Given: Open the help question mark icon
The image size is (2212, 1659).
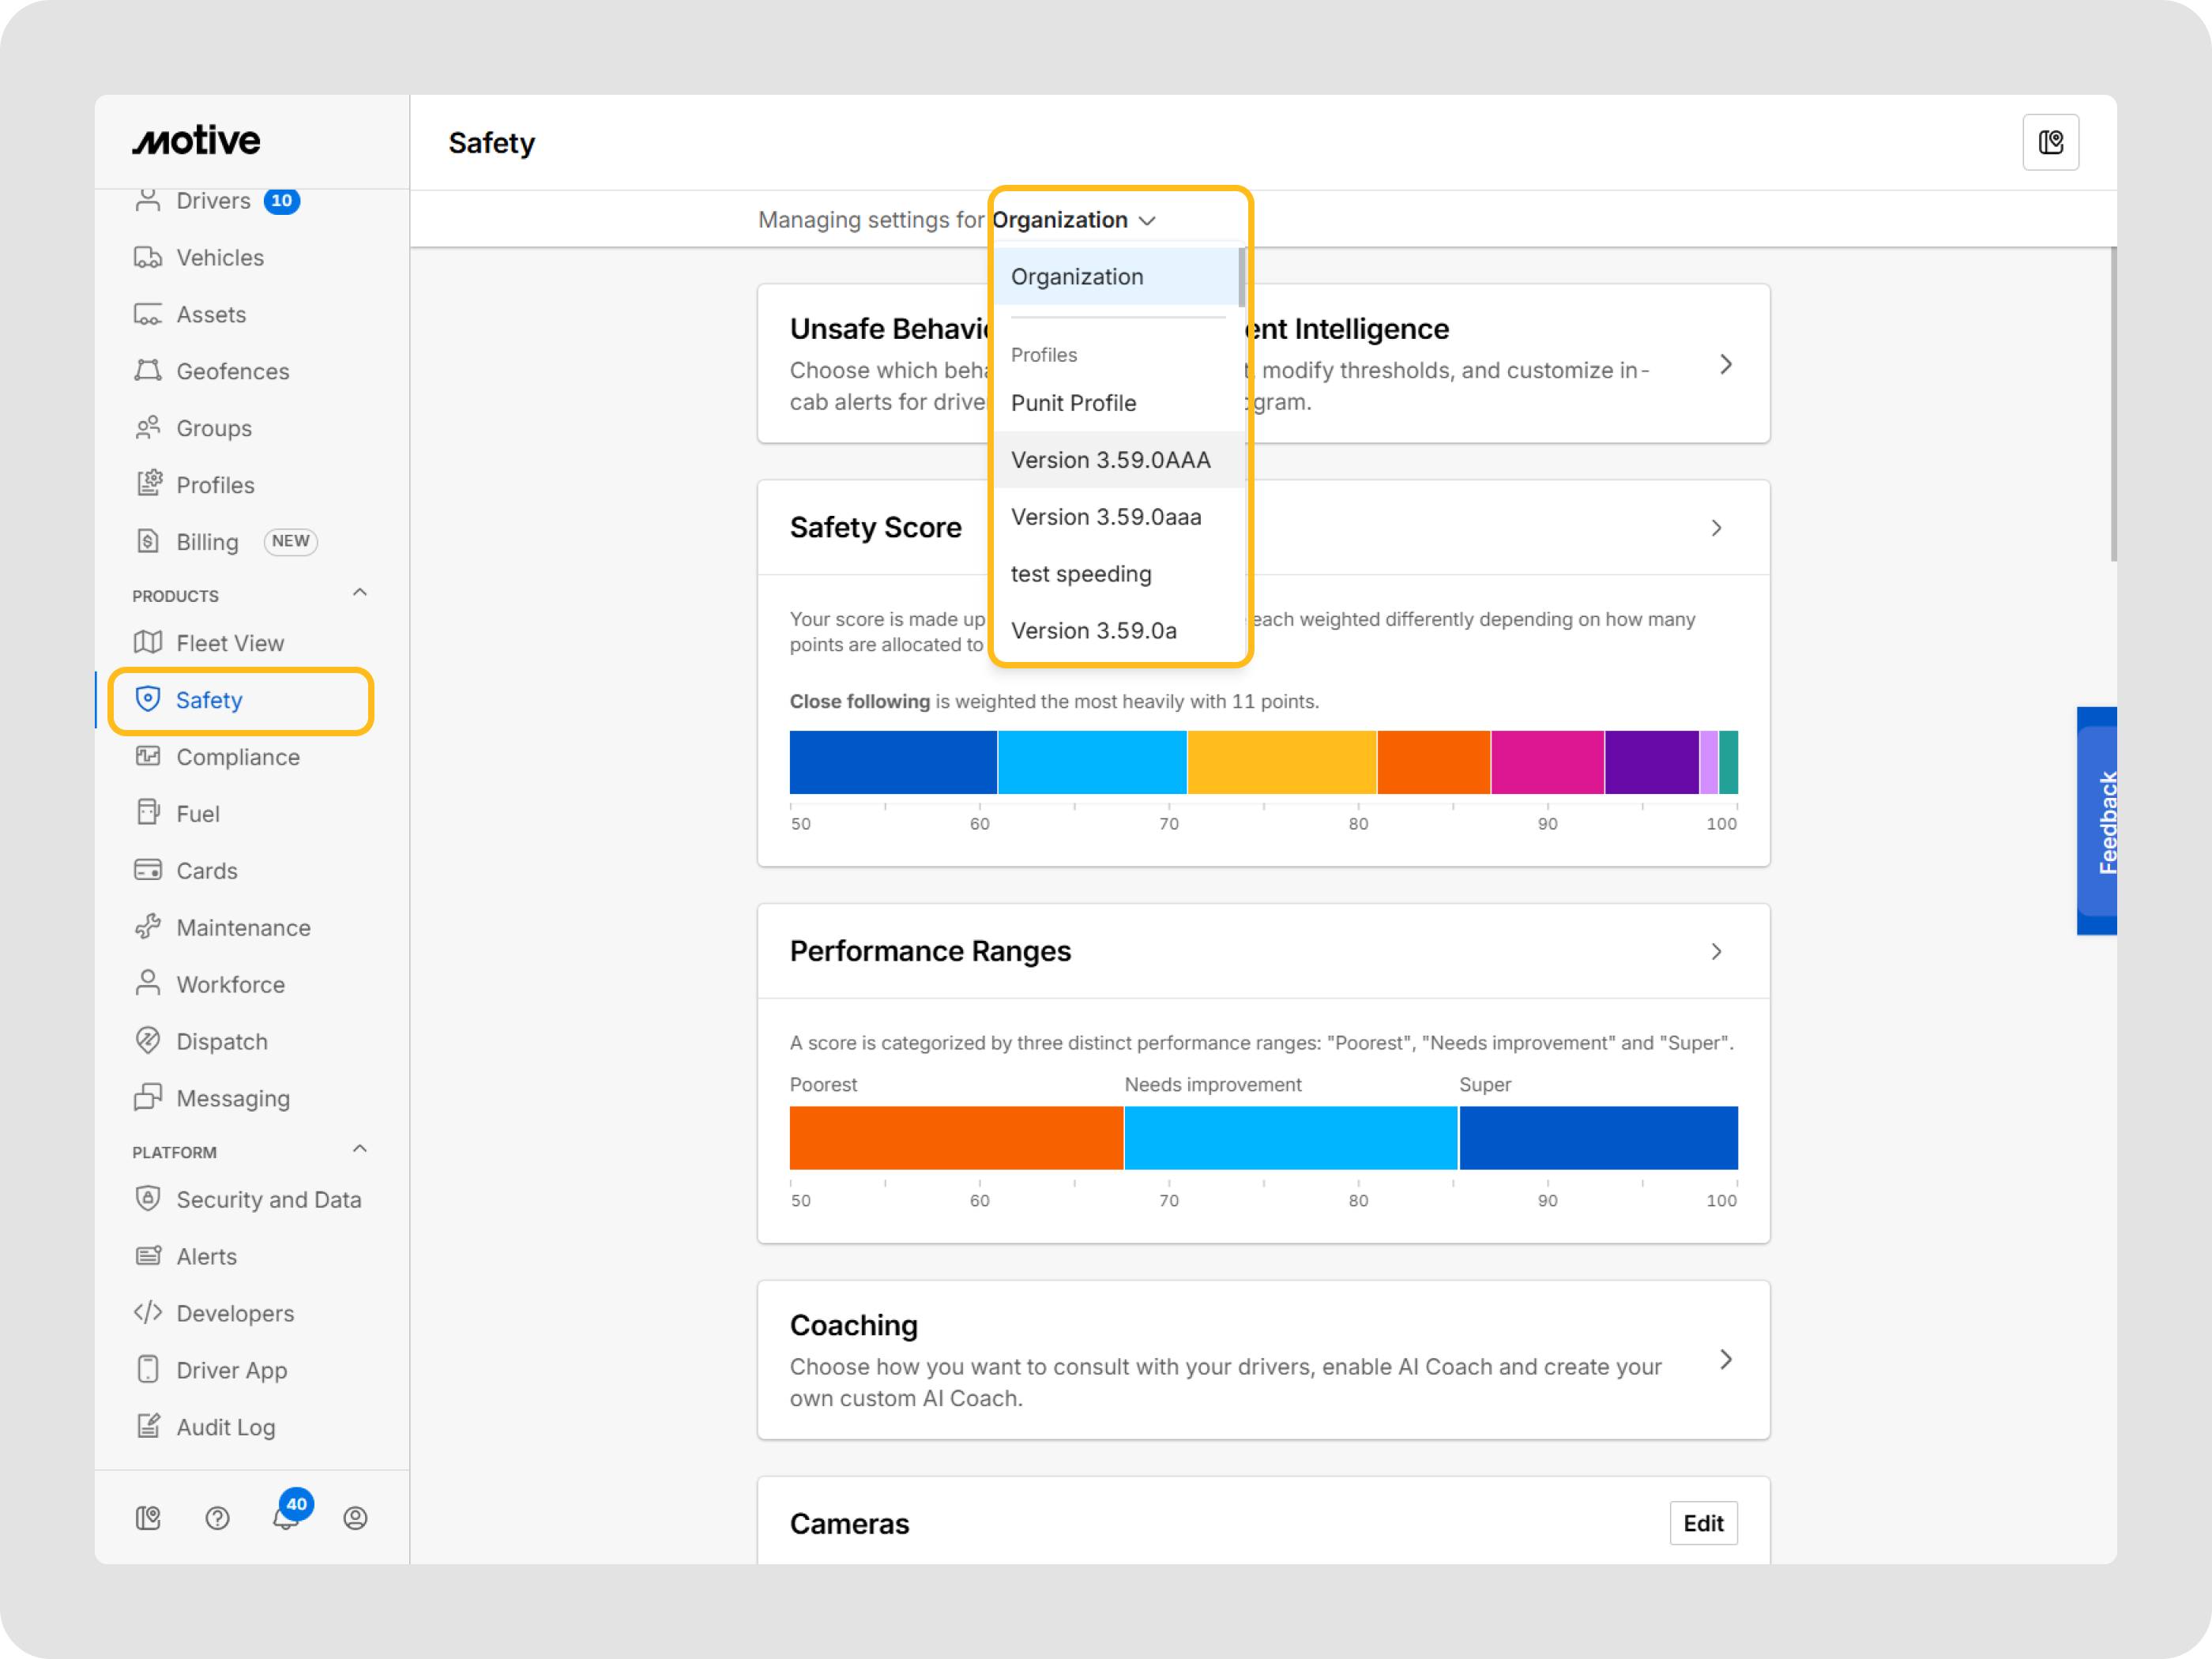Looking at the screenshot, I should 217,1518.
